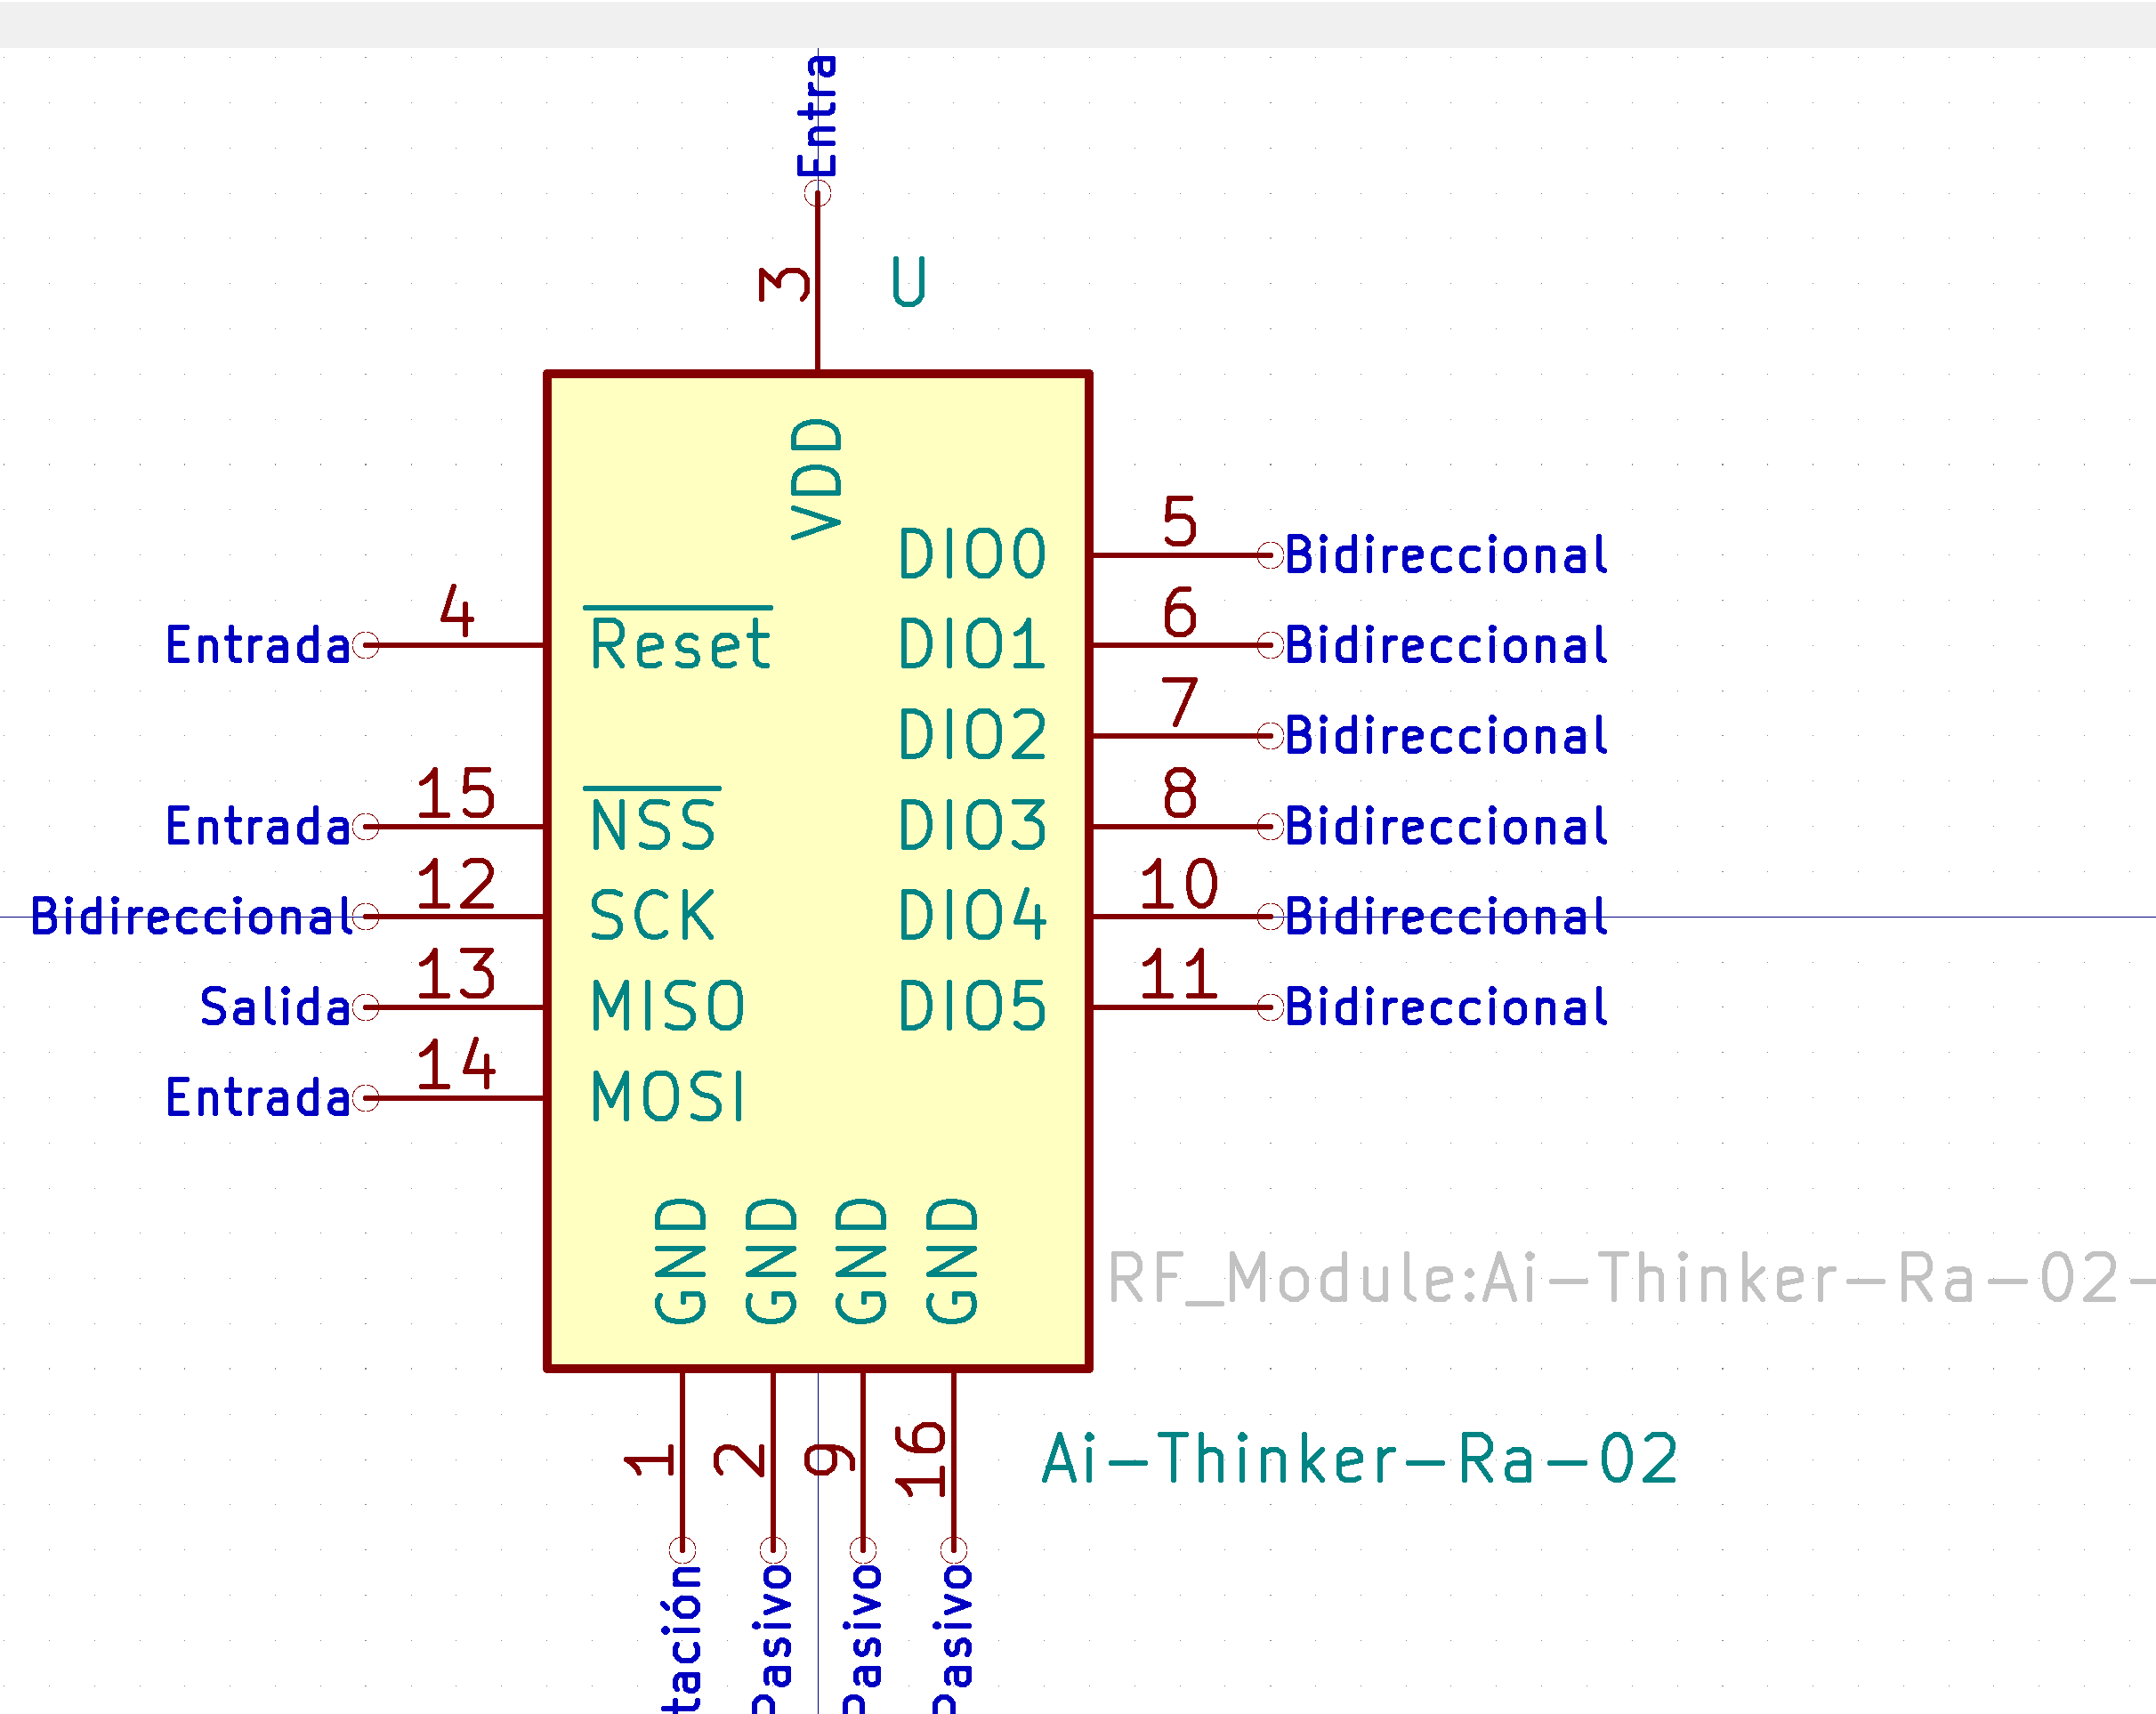
Task: Select the Entrada label on MOSI pin
Action: pyautogui.click(x=258, y=1097)
